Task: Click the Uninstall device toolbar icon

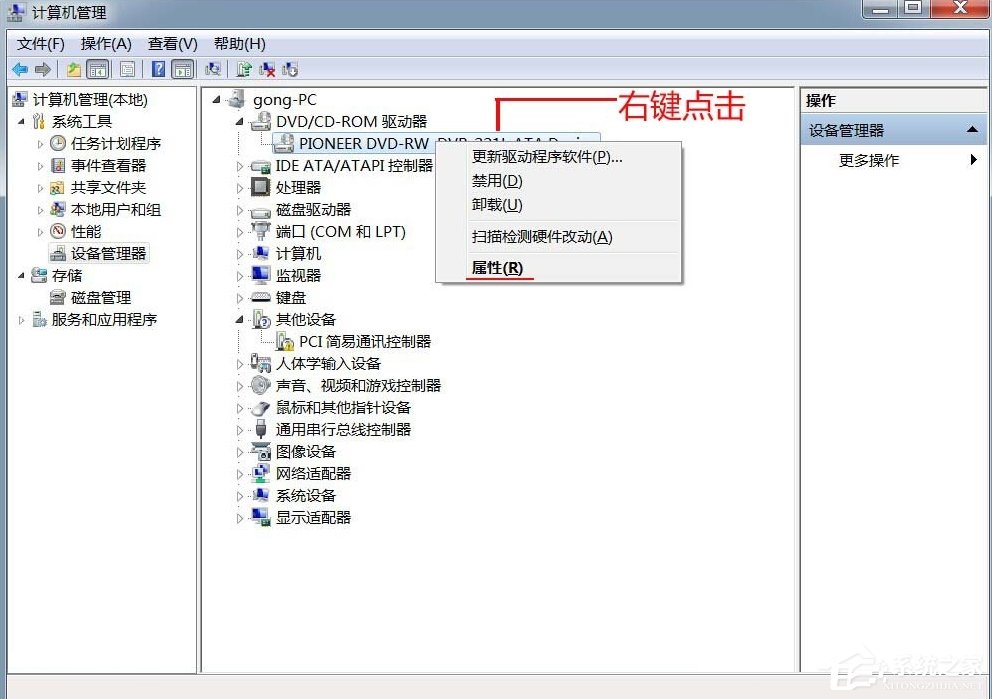Action: [x=267, y=68]
